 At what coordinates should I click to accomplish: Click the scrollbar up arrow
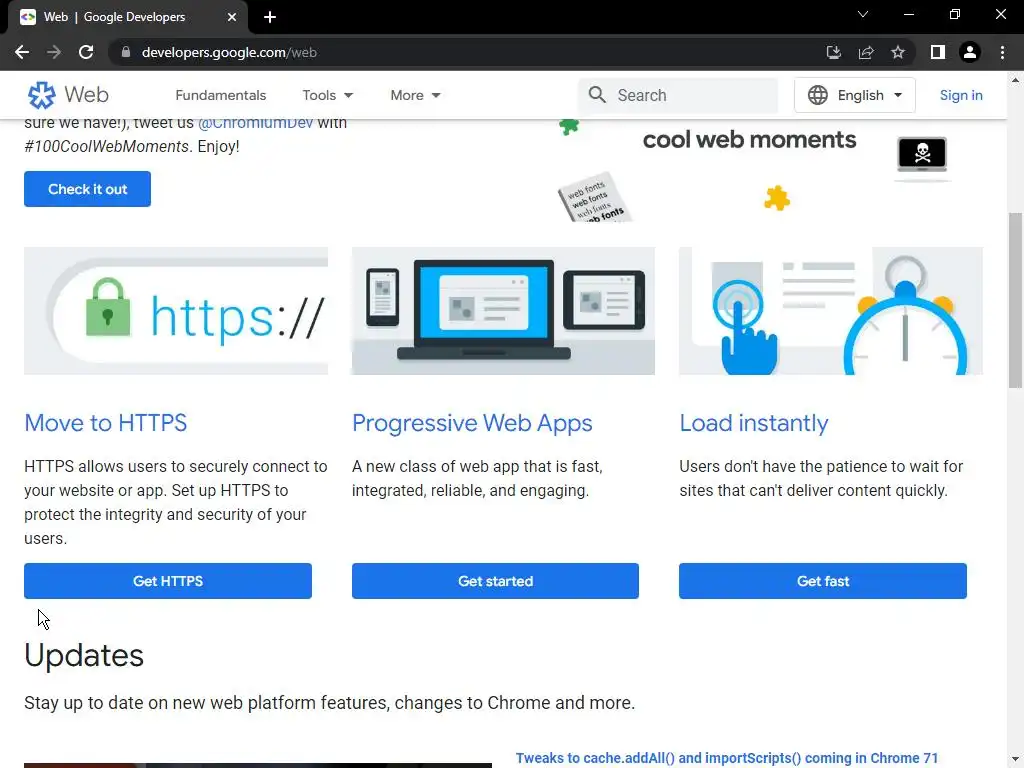(1015, 80)
